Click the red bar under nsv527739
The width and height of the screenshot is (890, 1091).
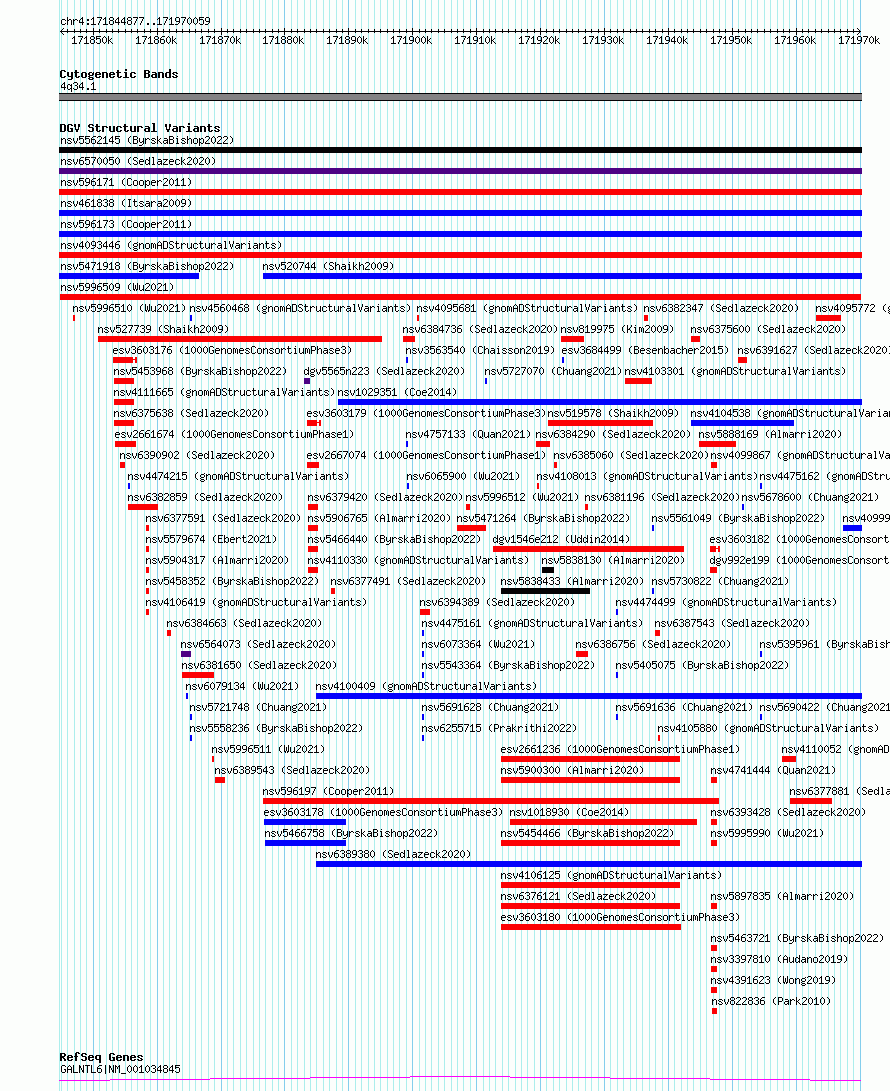[x=240, y=340]
